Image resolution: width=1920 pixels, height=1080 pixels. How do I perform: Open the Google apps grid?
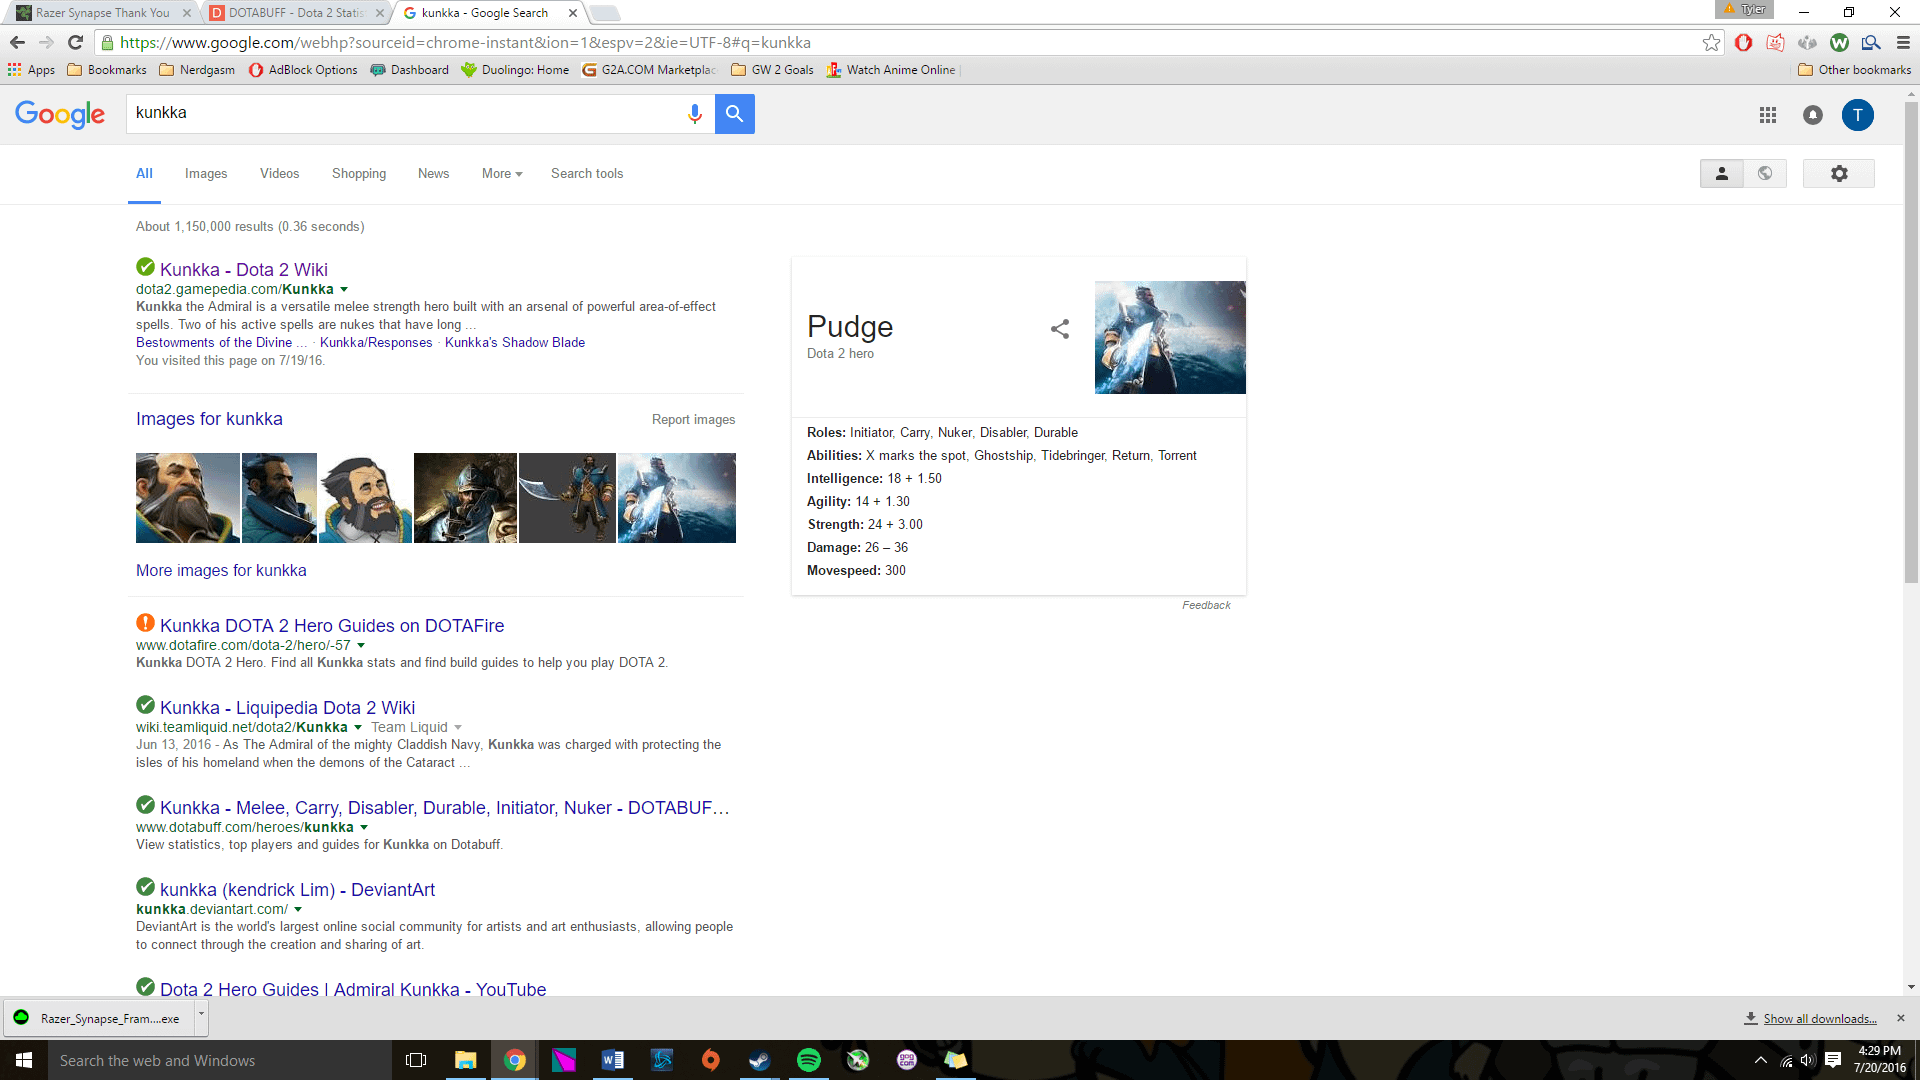tap(1767, 115)
